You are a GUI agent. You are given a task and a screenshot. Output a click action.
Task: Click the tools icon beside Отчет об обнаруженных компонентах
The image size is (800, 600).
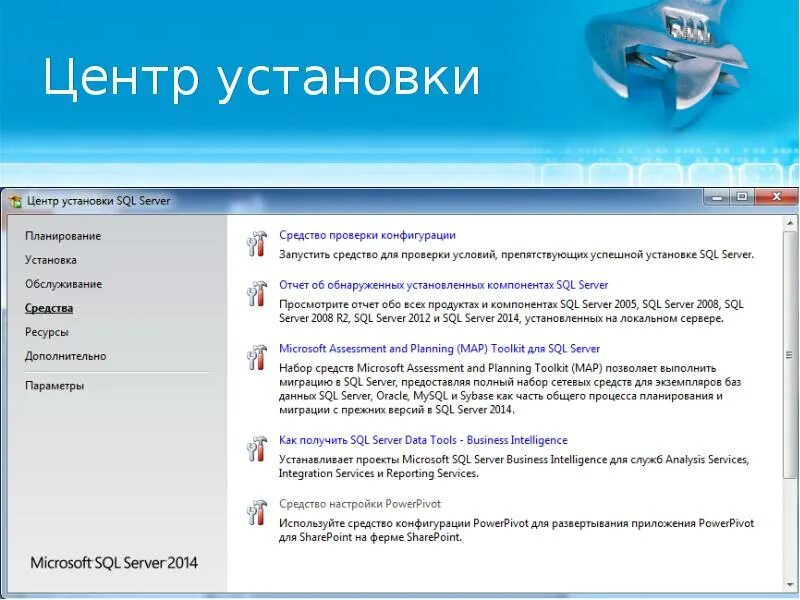(x=257, y=293)
